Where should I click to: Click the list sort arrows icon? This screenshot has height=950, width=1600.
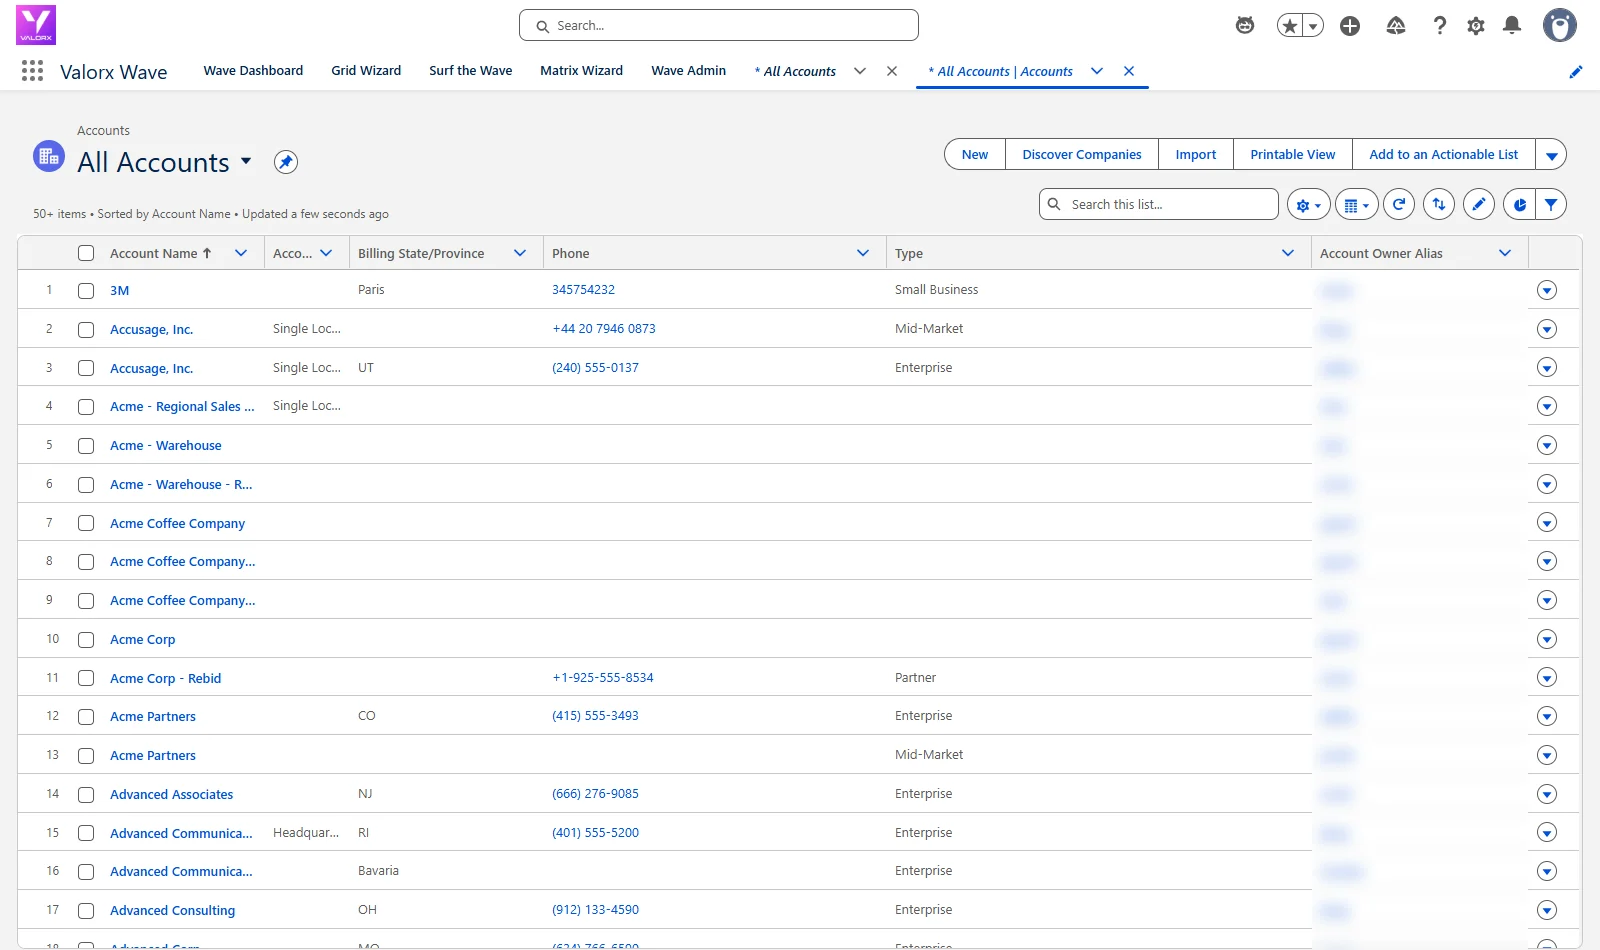(x=1439, y=204)
